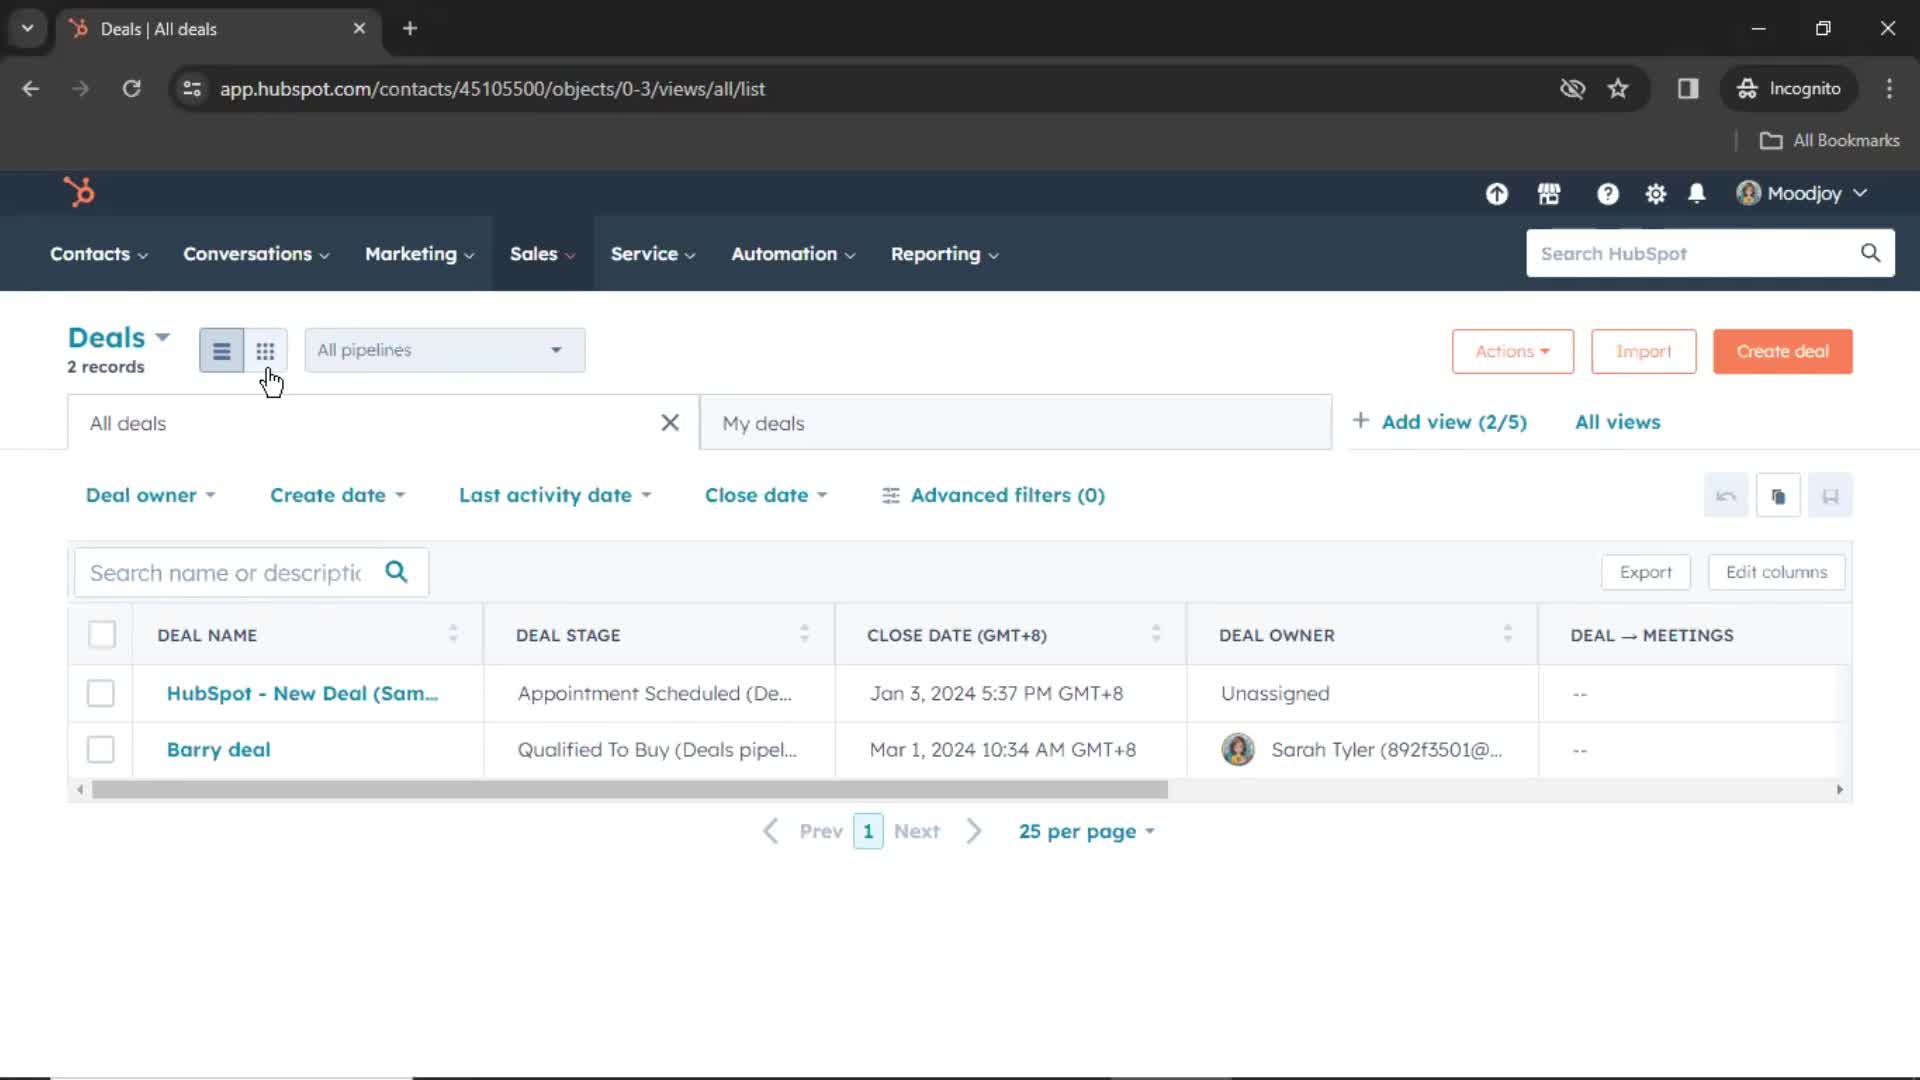1920x1080 pixels.
Task: Click the help question mark icon
Action: coord(1607,194)
